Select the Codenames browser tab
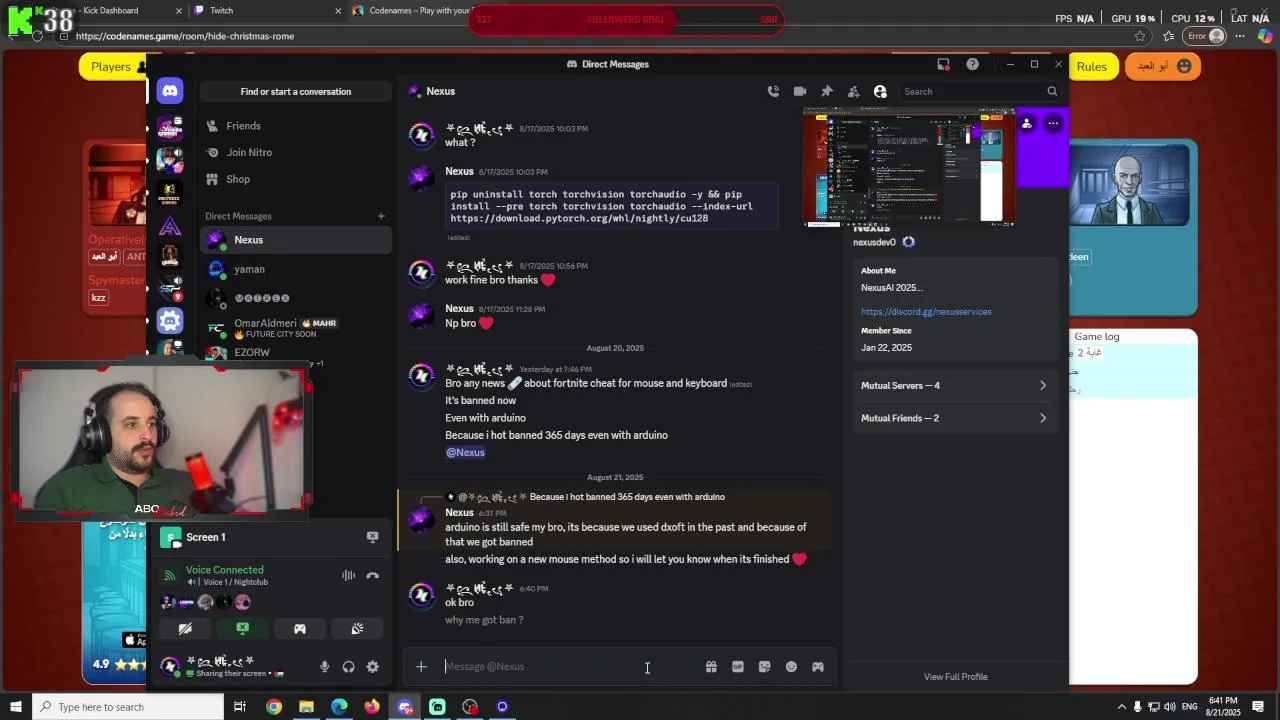The image size is (1280, 720). (x=420, y=11)
